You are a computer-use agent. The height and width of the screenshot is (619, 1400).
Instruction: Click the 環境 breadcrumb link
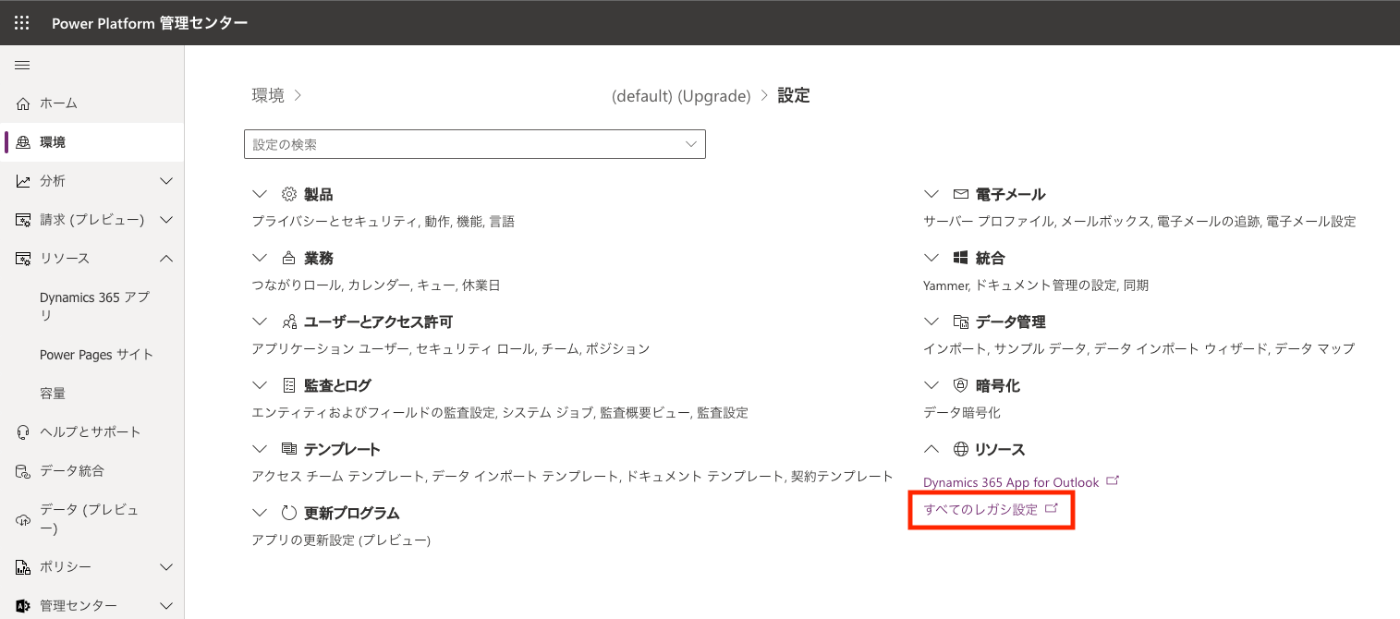pos(268,96)
